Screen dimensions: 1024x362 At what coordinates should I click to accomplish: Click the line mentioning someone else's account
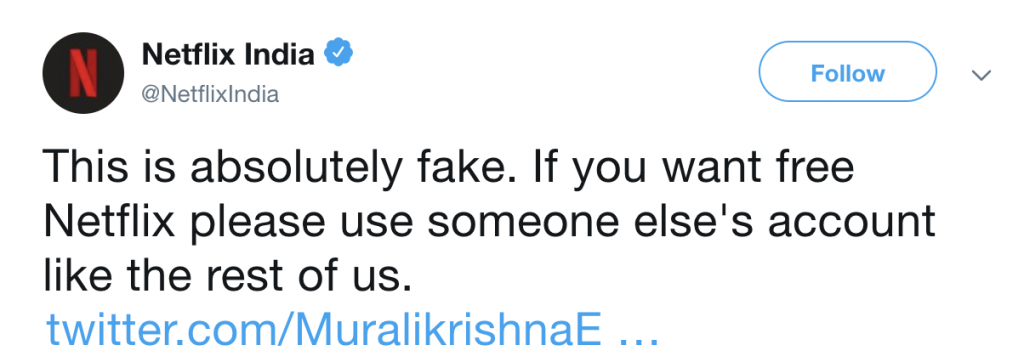(490, 223)
